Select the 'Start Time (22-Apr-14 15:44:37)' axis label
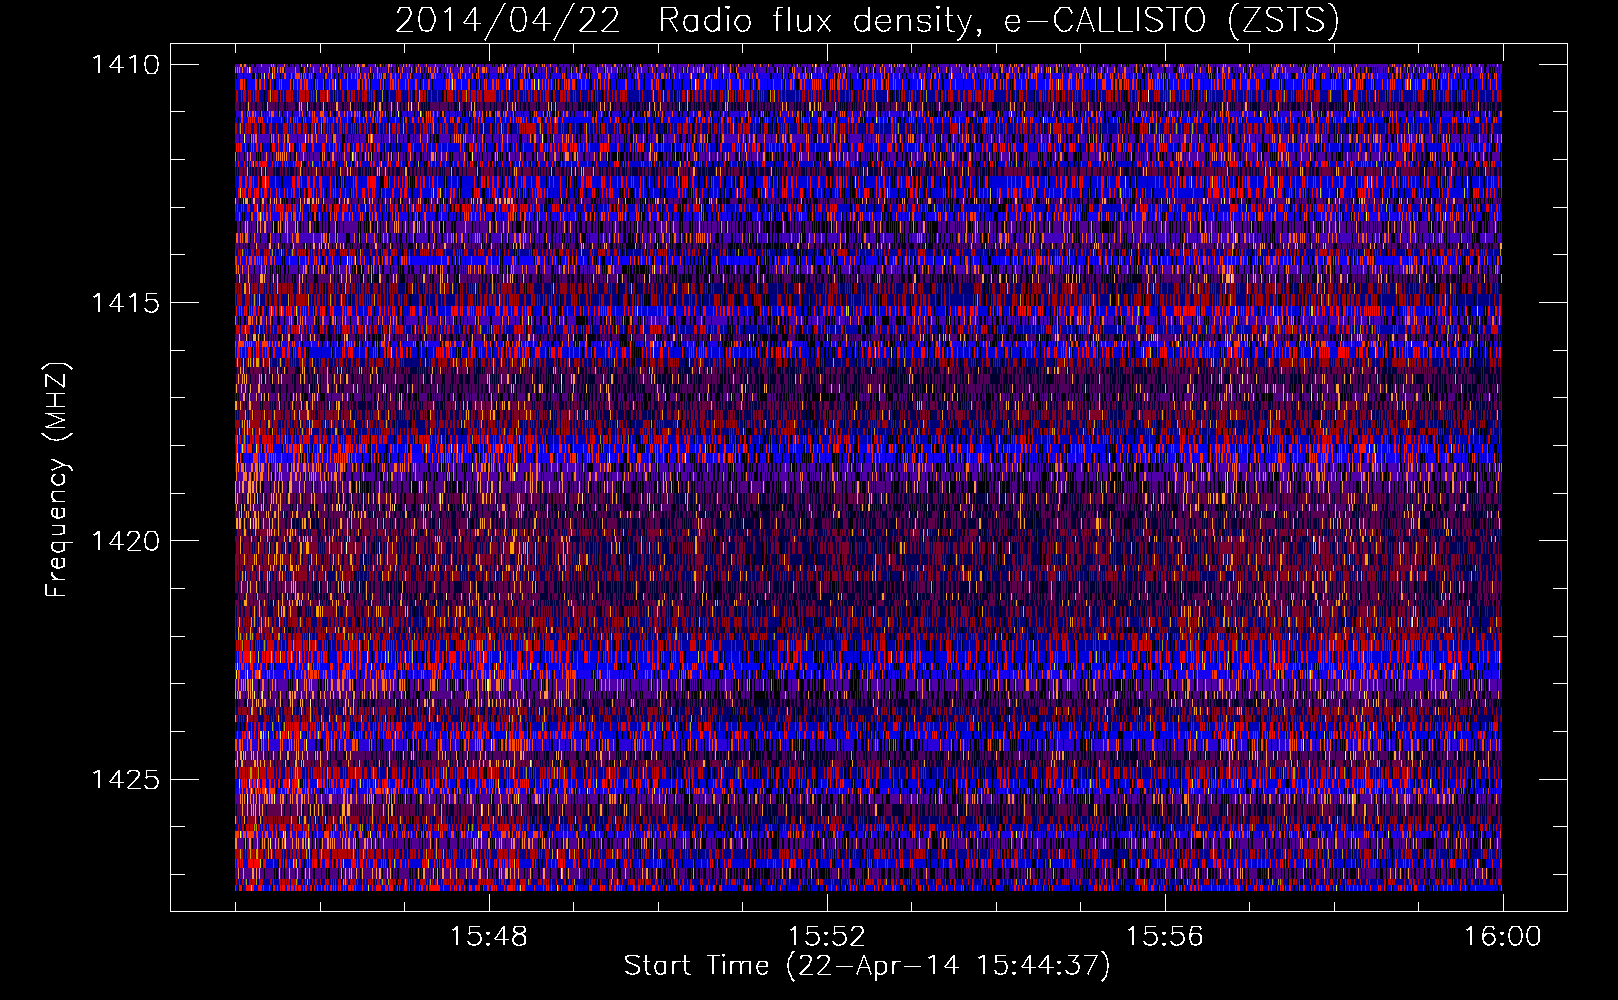Image resolution: width=1618 pixels, height=1000 pixels. pos(867,966)
